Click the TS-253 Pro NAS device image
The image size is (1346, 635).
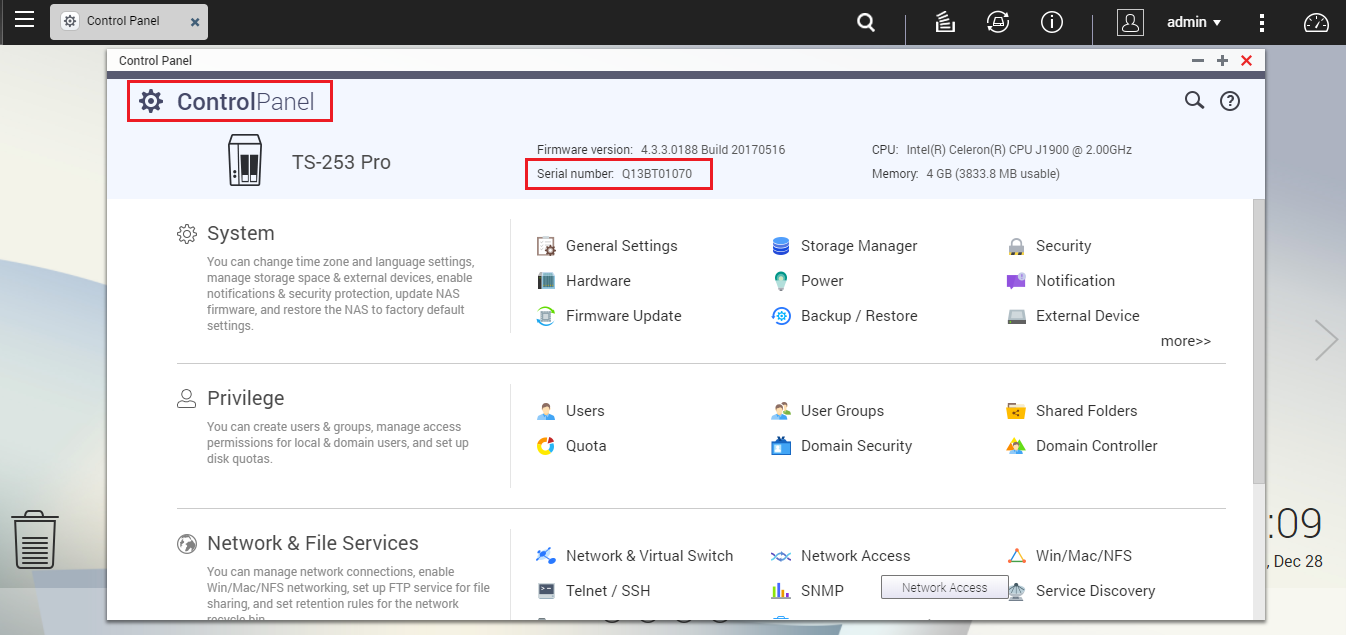point(246,161)
